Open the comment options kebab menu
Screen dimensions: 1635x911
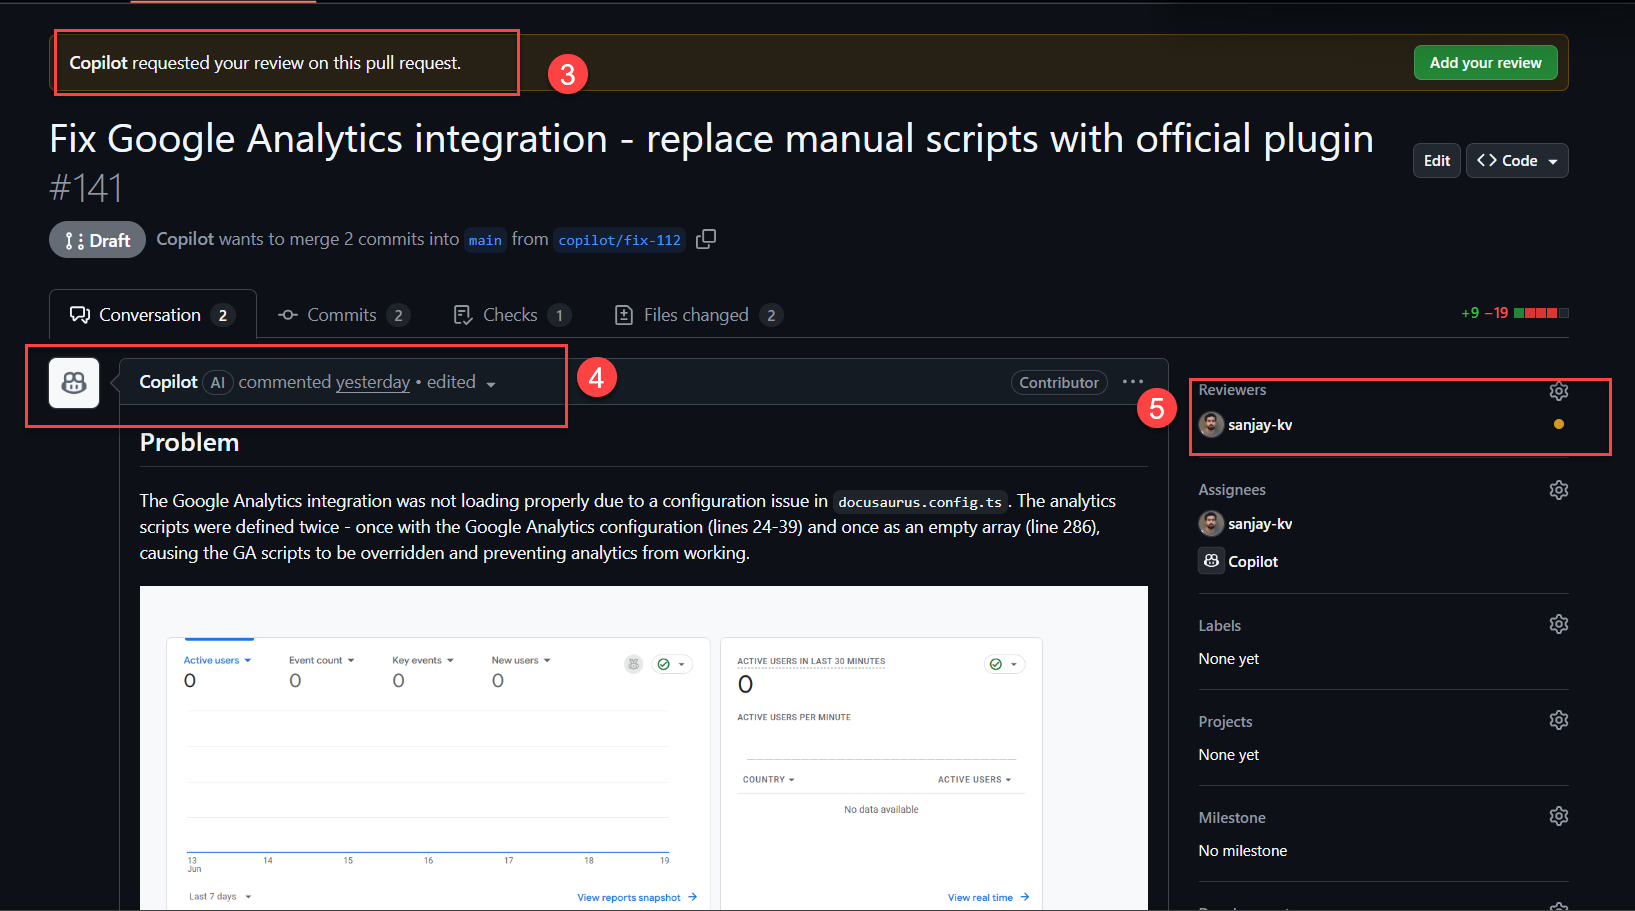point(1133,382)
